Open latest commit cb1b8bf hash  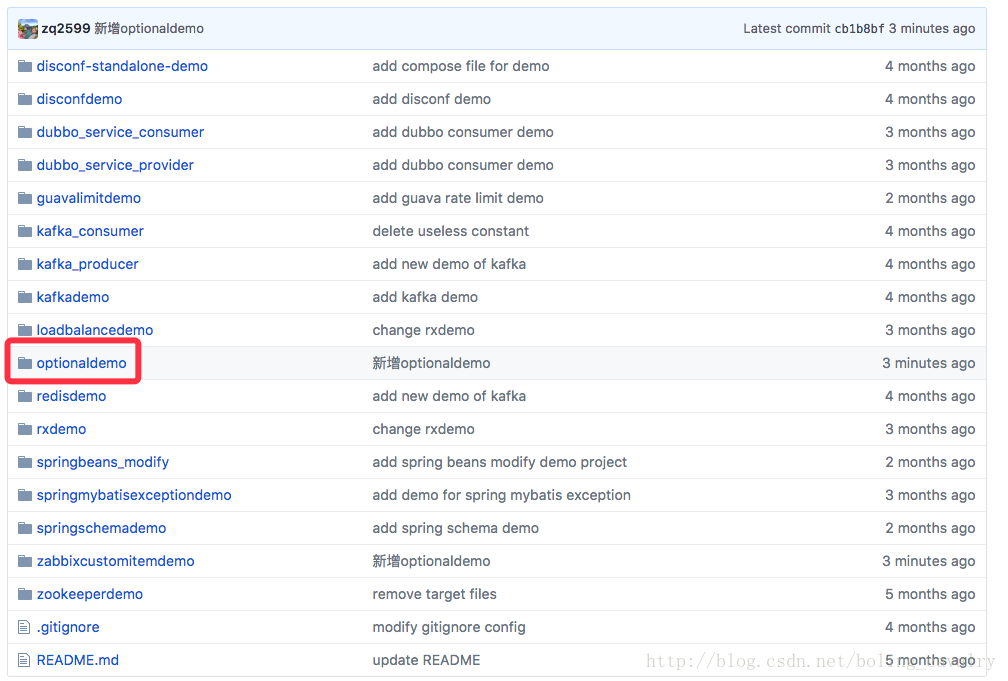859,28
